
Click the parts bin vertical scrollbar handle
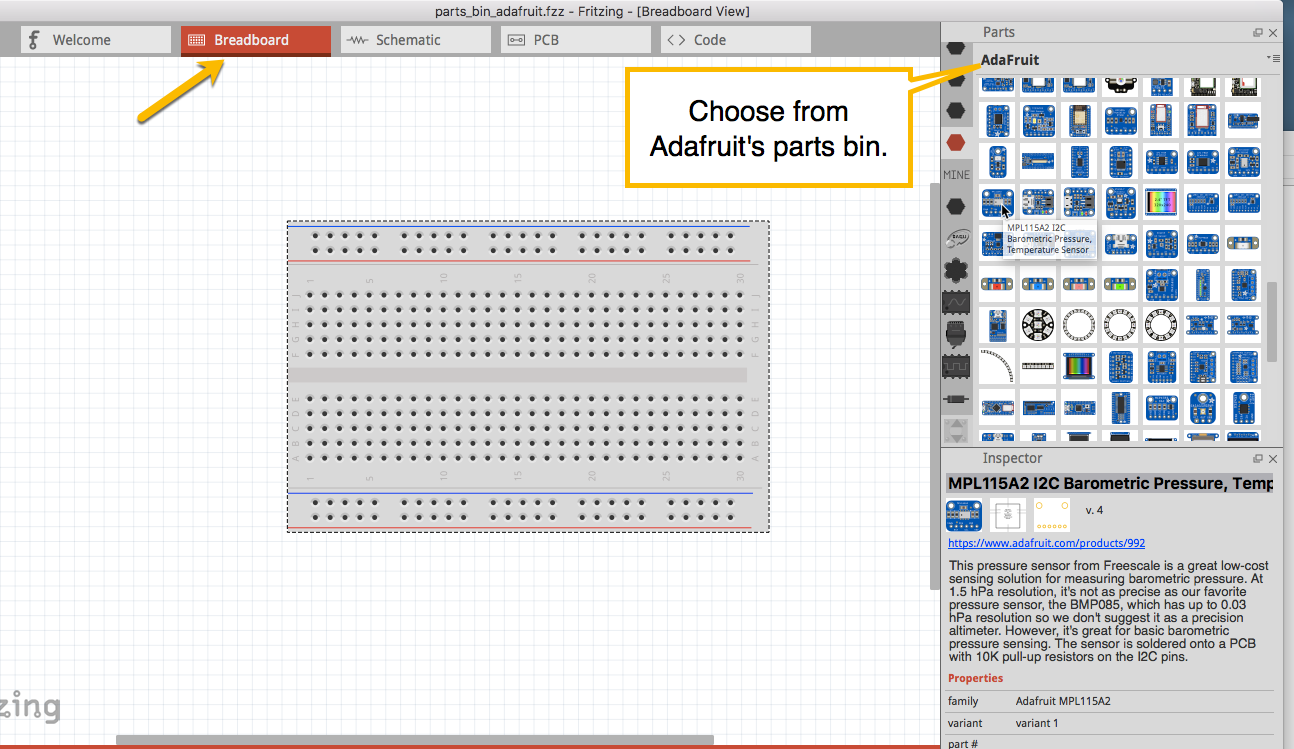1272,322
